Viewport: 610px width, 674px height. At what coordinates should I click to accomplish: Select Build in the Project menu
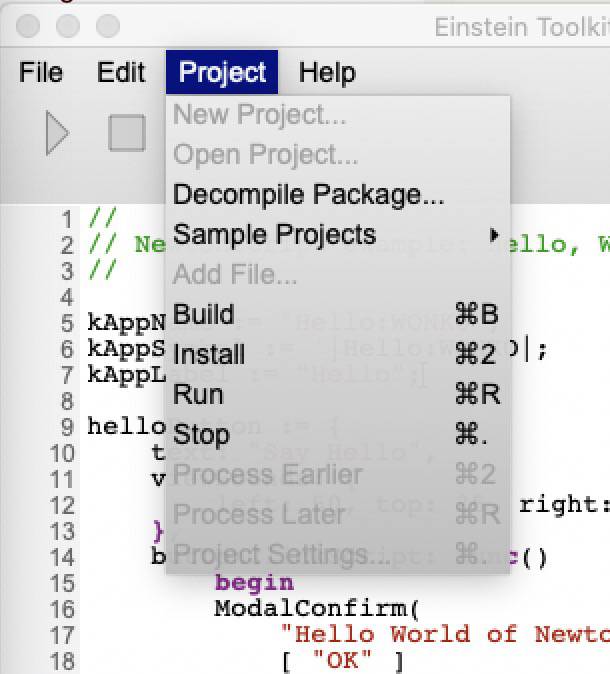point(204,314)
